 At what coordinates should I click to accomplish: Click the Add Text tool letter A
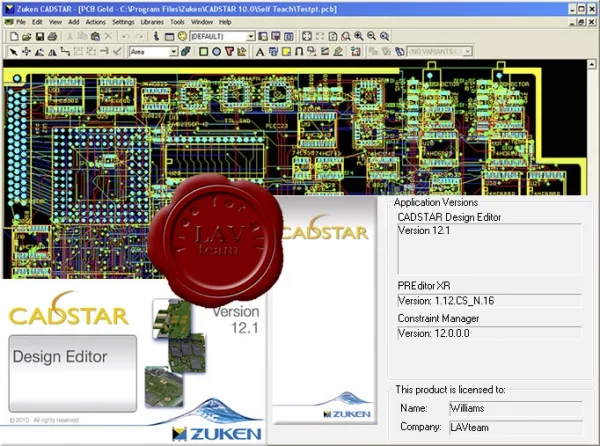260,52
